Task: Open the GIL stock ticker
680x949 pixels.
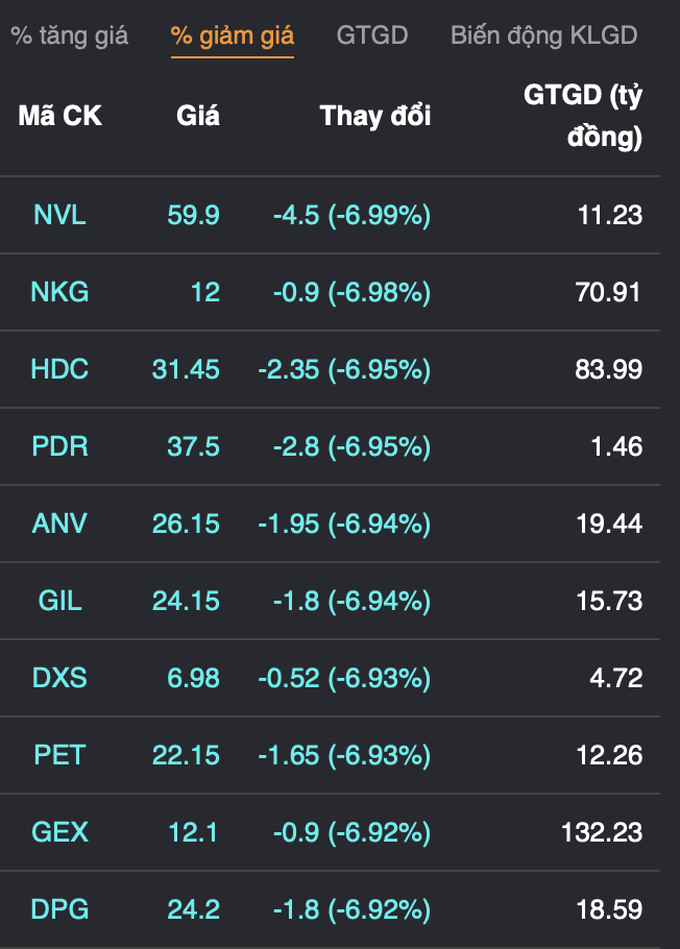Action: pyautogui.click(x=60, y=601)
